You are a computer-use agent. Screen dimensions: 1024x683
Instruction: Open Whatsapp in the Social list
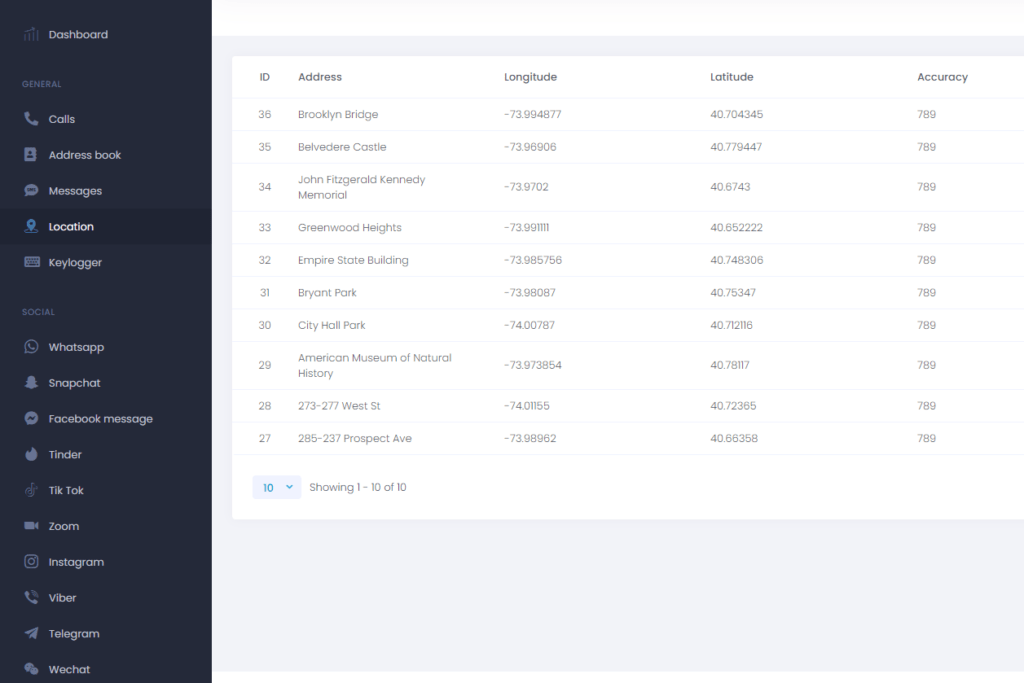point(76,347)
